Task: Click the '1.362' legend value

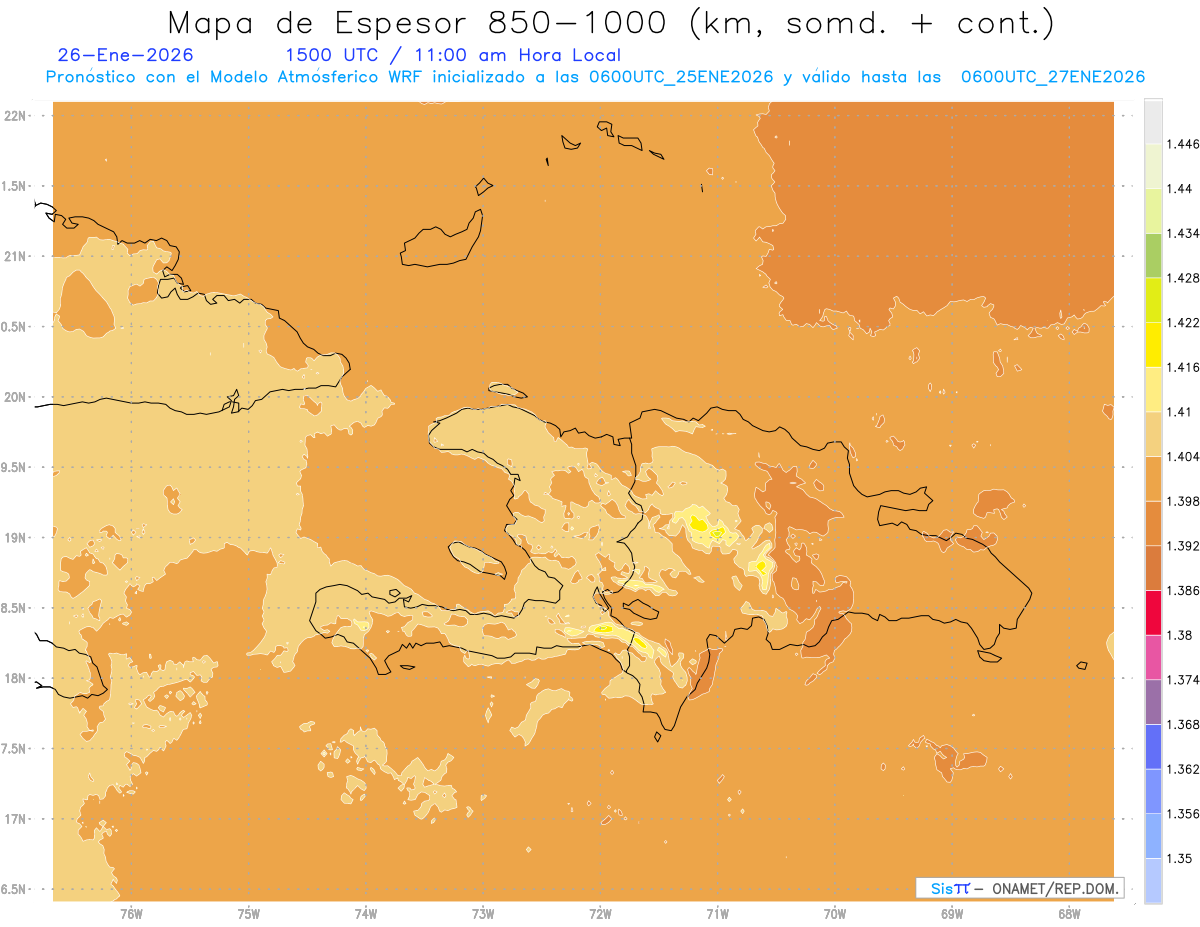Action: [x=1184, y=769]
